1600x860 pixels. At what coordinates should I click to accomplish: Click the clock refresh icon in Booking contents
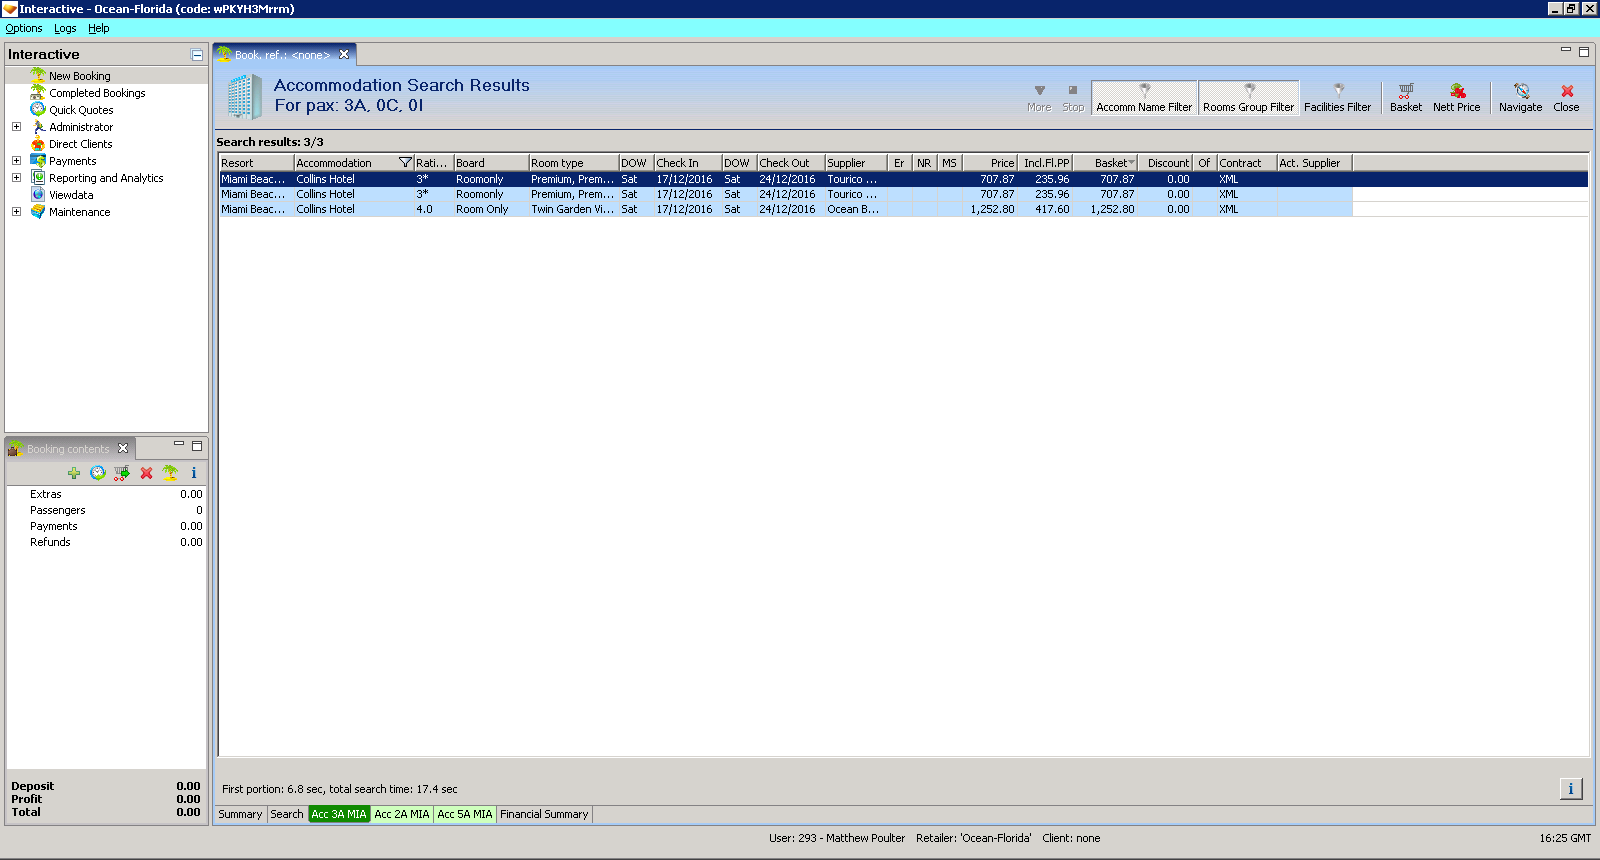pos(98,473)
